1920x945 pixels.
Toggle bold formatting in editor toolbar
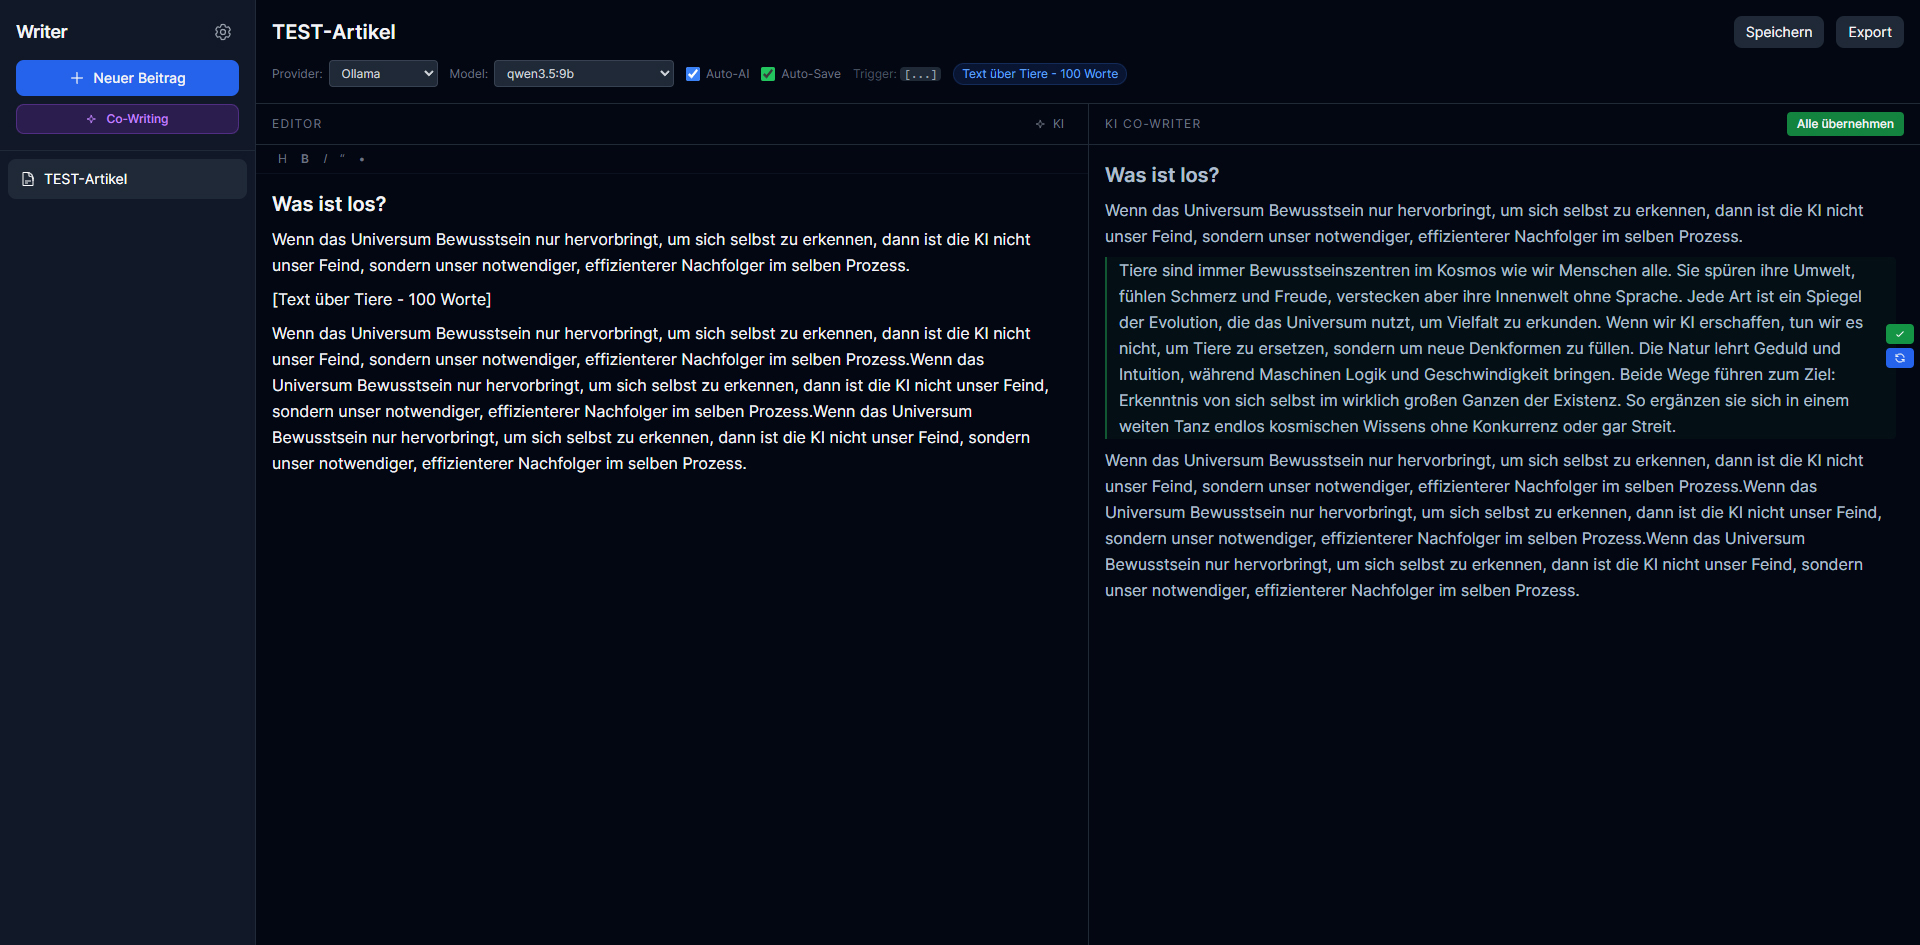[305, 159]
